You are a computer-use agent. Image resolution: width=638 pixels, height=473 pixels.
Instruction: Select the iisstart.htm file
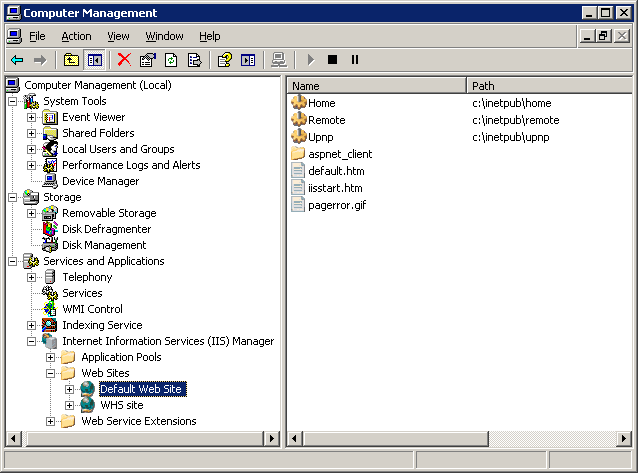pos(335,188)
